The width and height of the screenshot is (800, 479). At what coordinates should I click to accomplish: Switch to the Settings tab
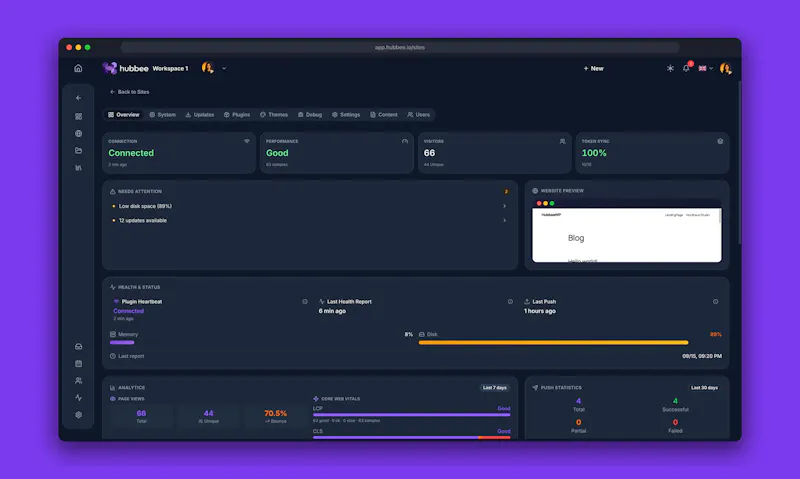point(346,115)
